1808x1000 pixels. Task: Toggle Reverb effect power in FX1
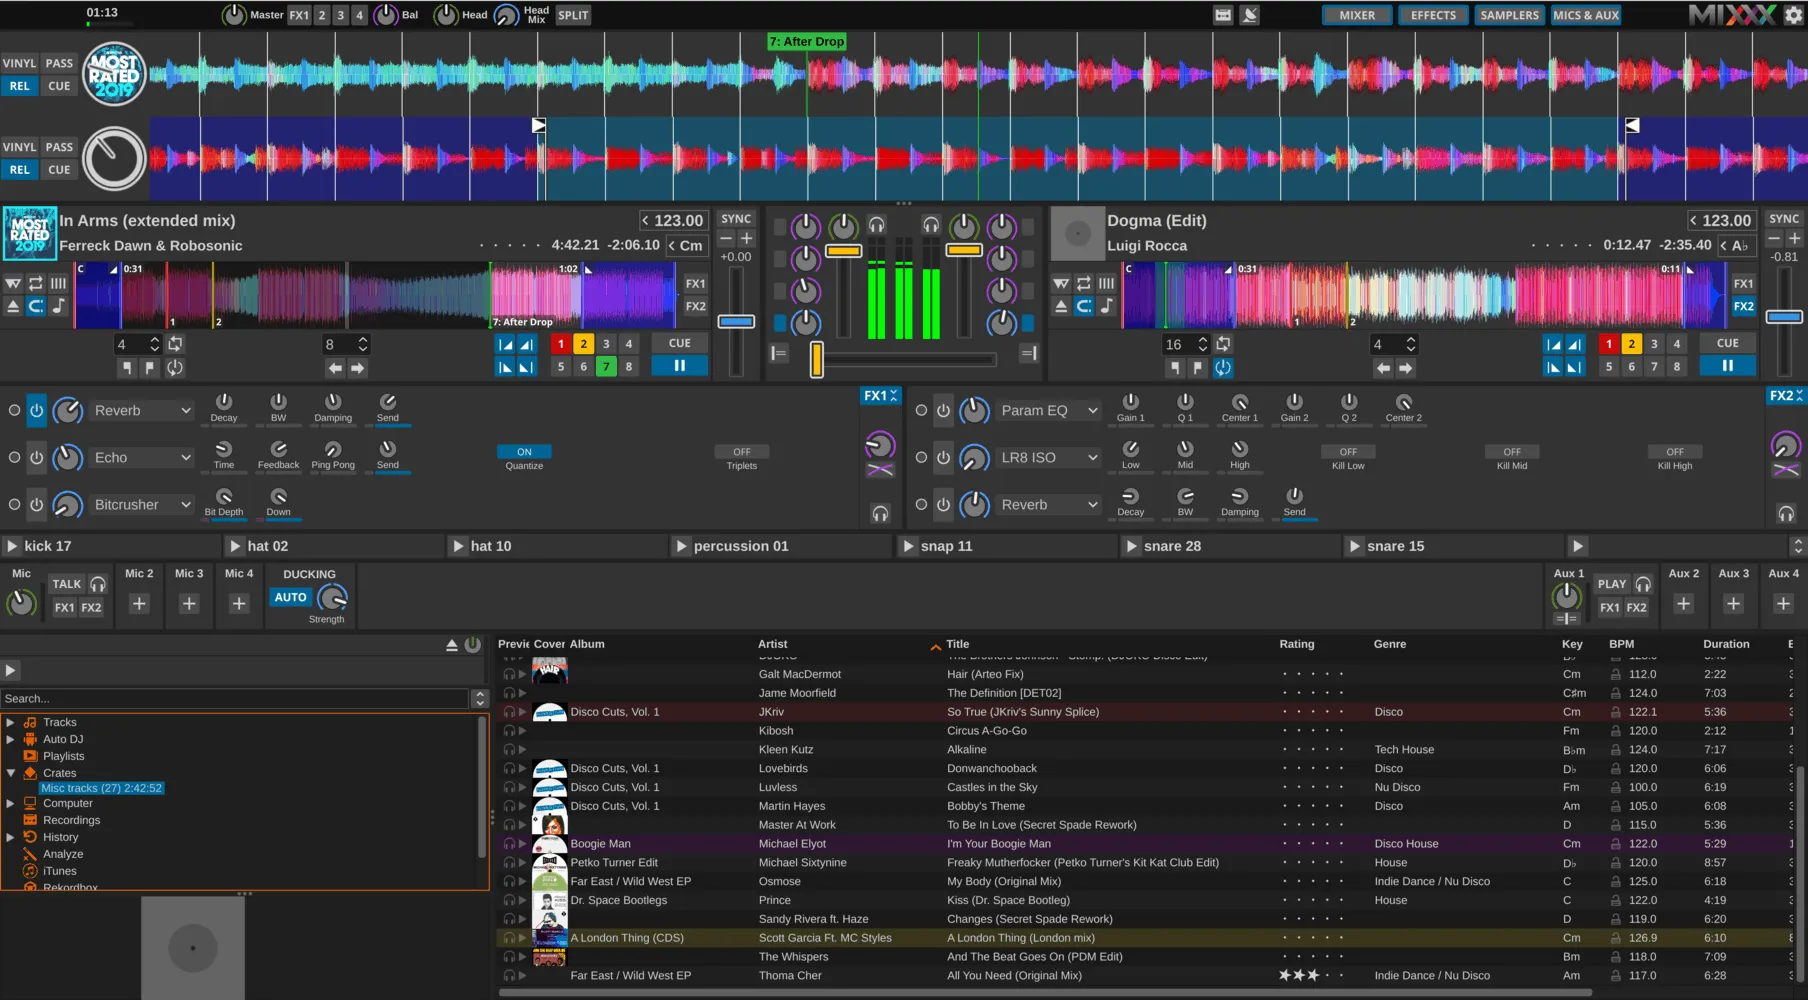click(x=36, y=411)
